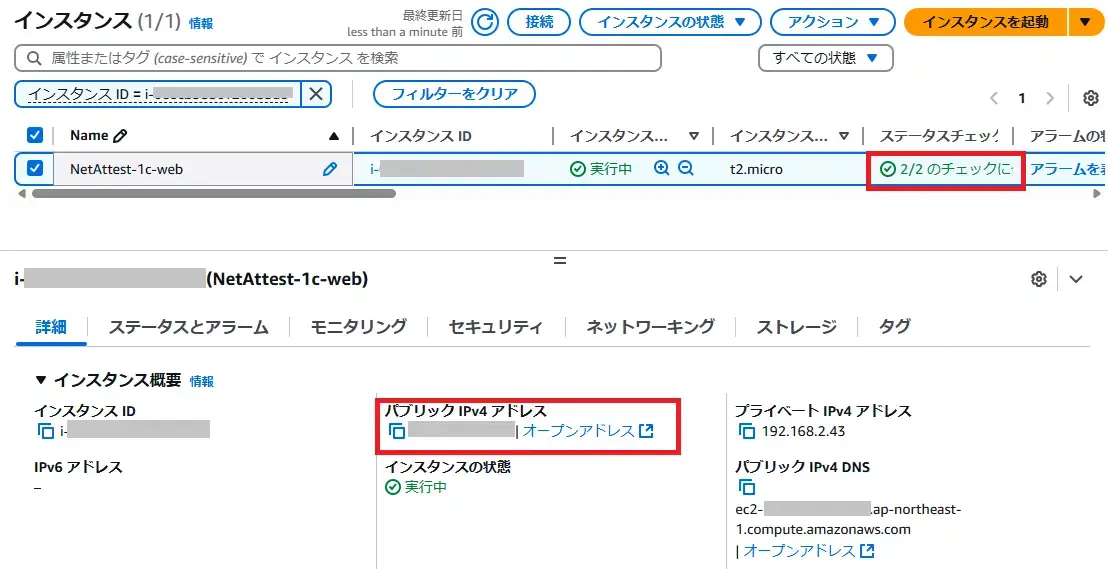Remove the インスタンス ID filter with X
This screenshot has width=1108, height=569.
pos(315,94)
